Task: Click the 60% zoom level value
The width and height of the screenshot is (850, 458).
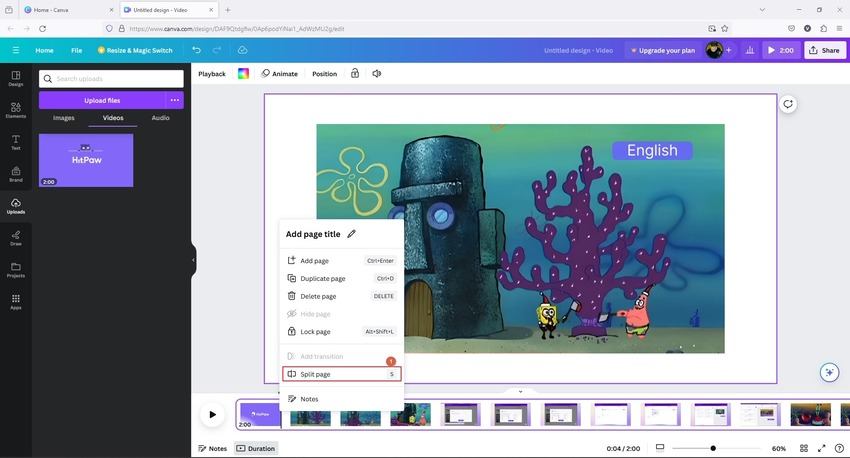Action: pyautogui.click(x=779, y=448)
